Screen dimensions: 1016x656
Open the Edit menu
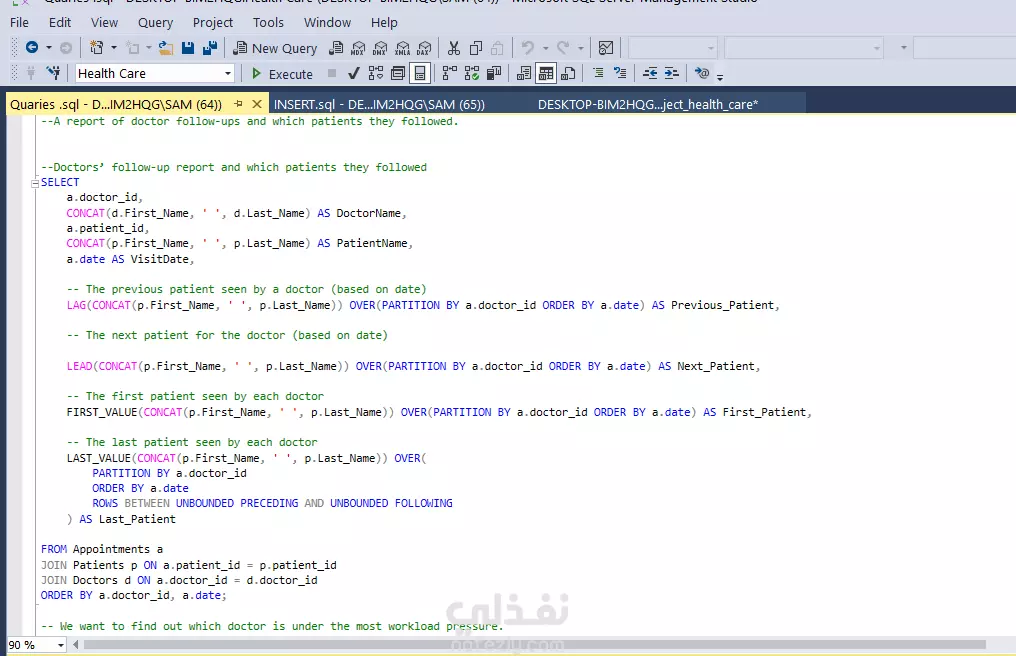point(60,22)
